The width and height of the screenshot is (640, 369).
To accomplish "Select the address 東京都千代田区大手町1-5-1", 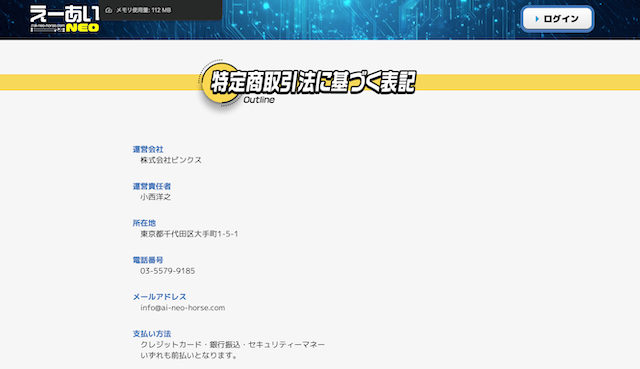I will point(189,234).
